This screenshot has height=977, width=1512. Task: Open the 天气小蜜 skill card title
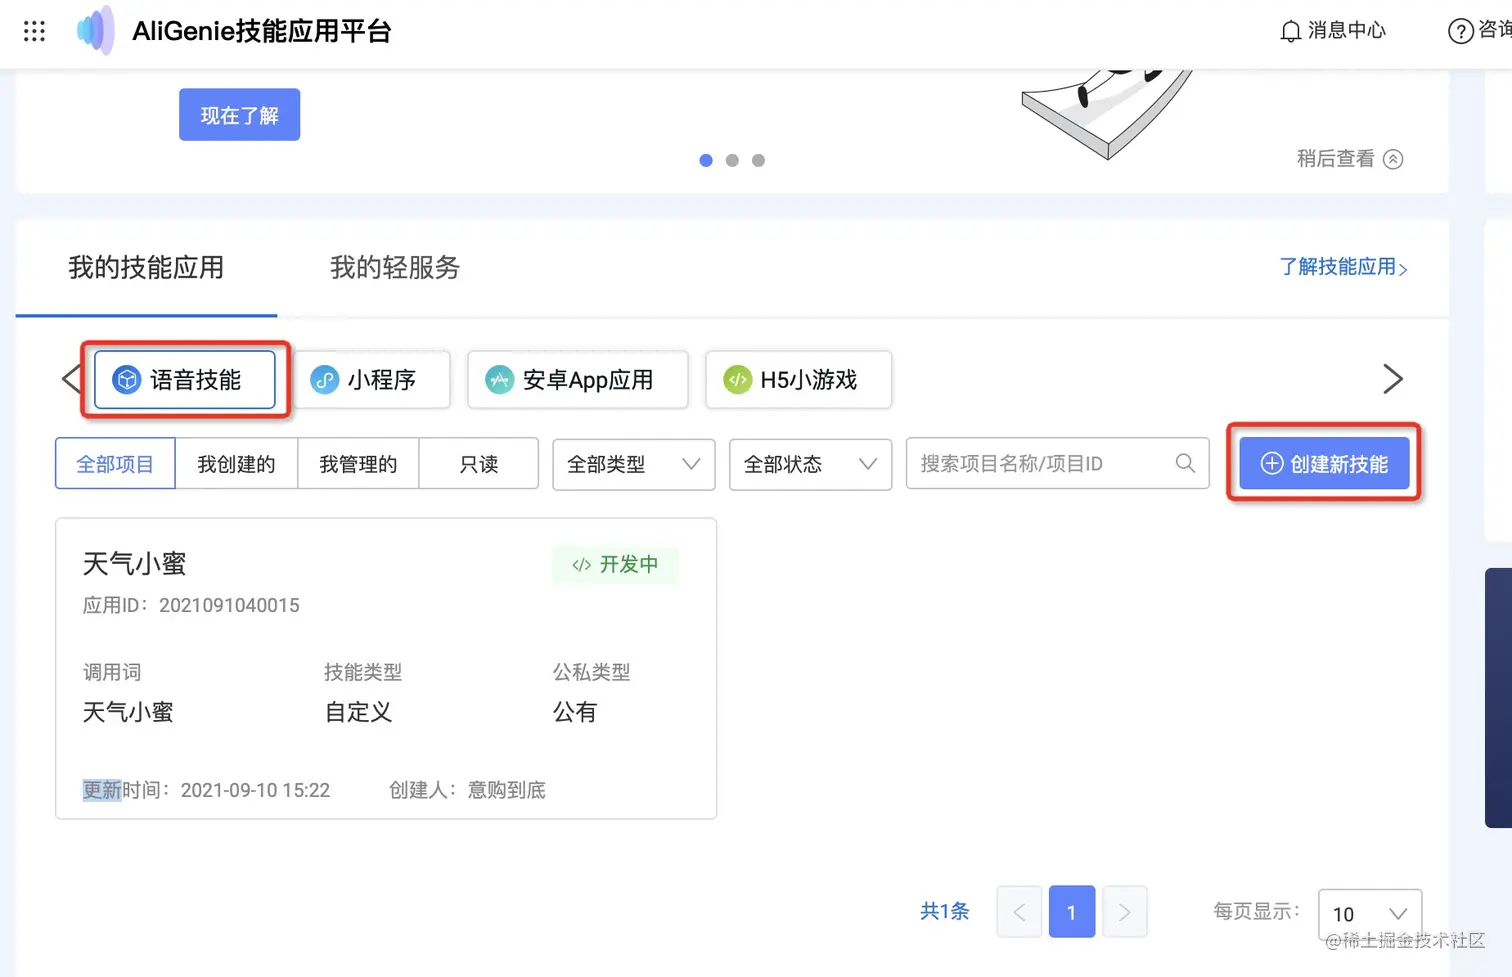(x=135, y=564)
